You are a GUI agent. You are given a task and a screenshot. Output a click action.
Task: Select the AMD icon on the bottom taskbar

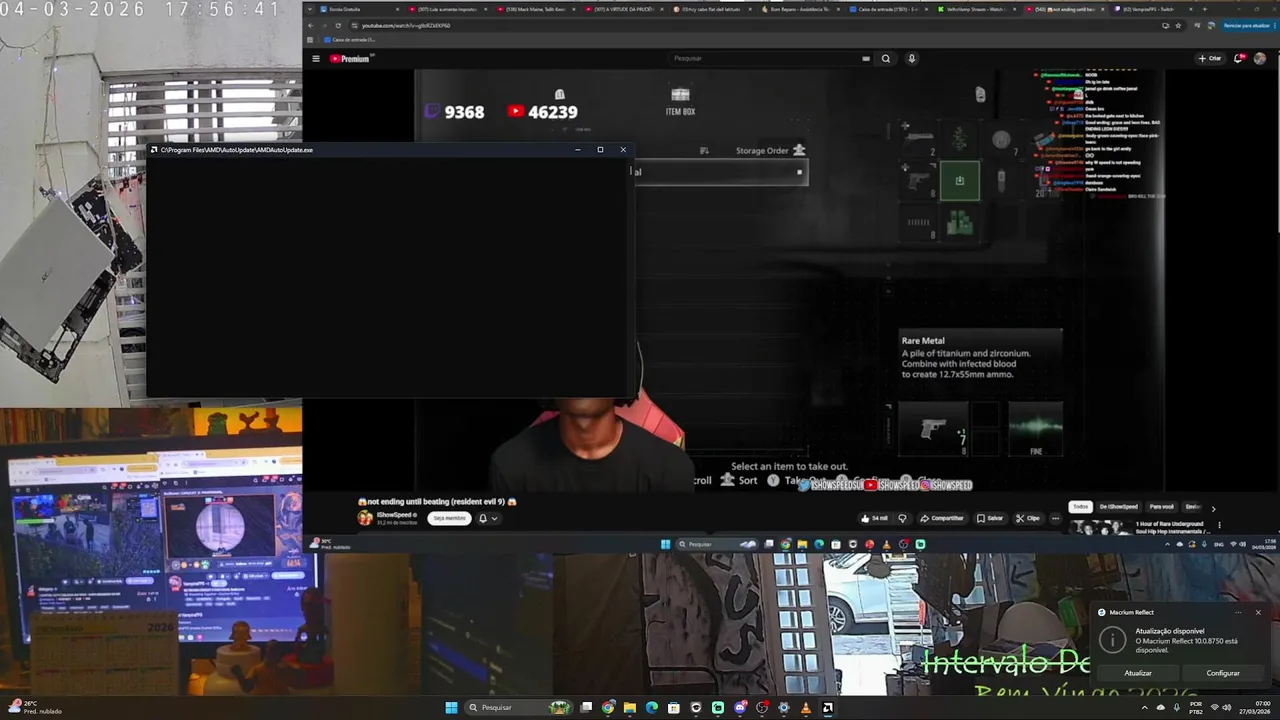828,708
